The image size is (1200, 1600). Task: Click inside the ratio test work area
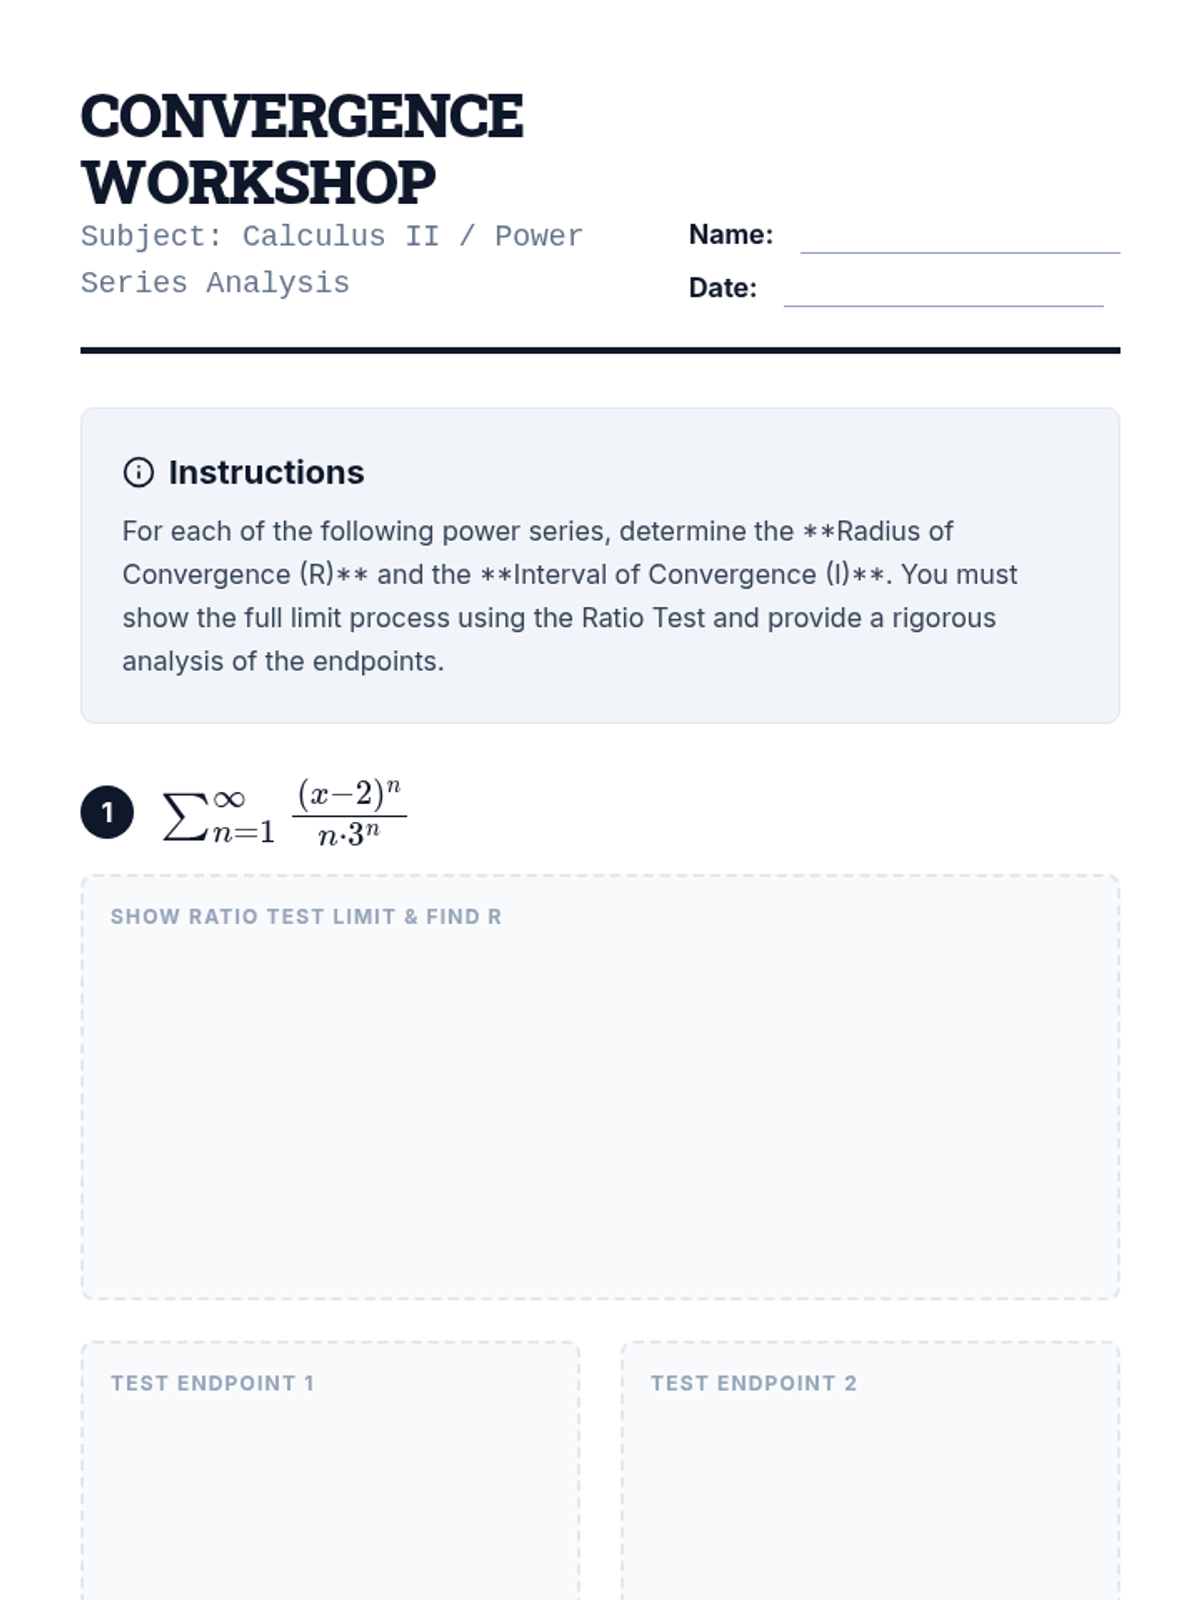[x=600, y=1110]
